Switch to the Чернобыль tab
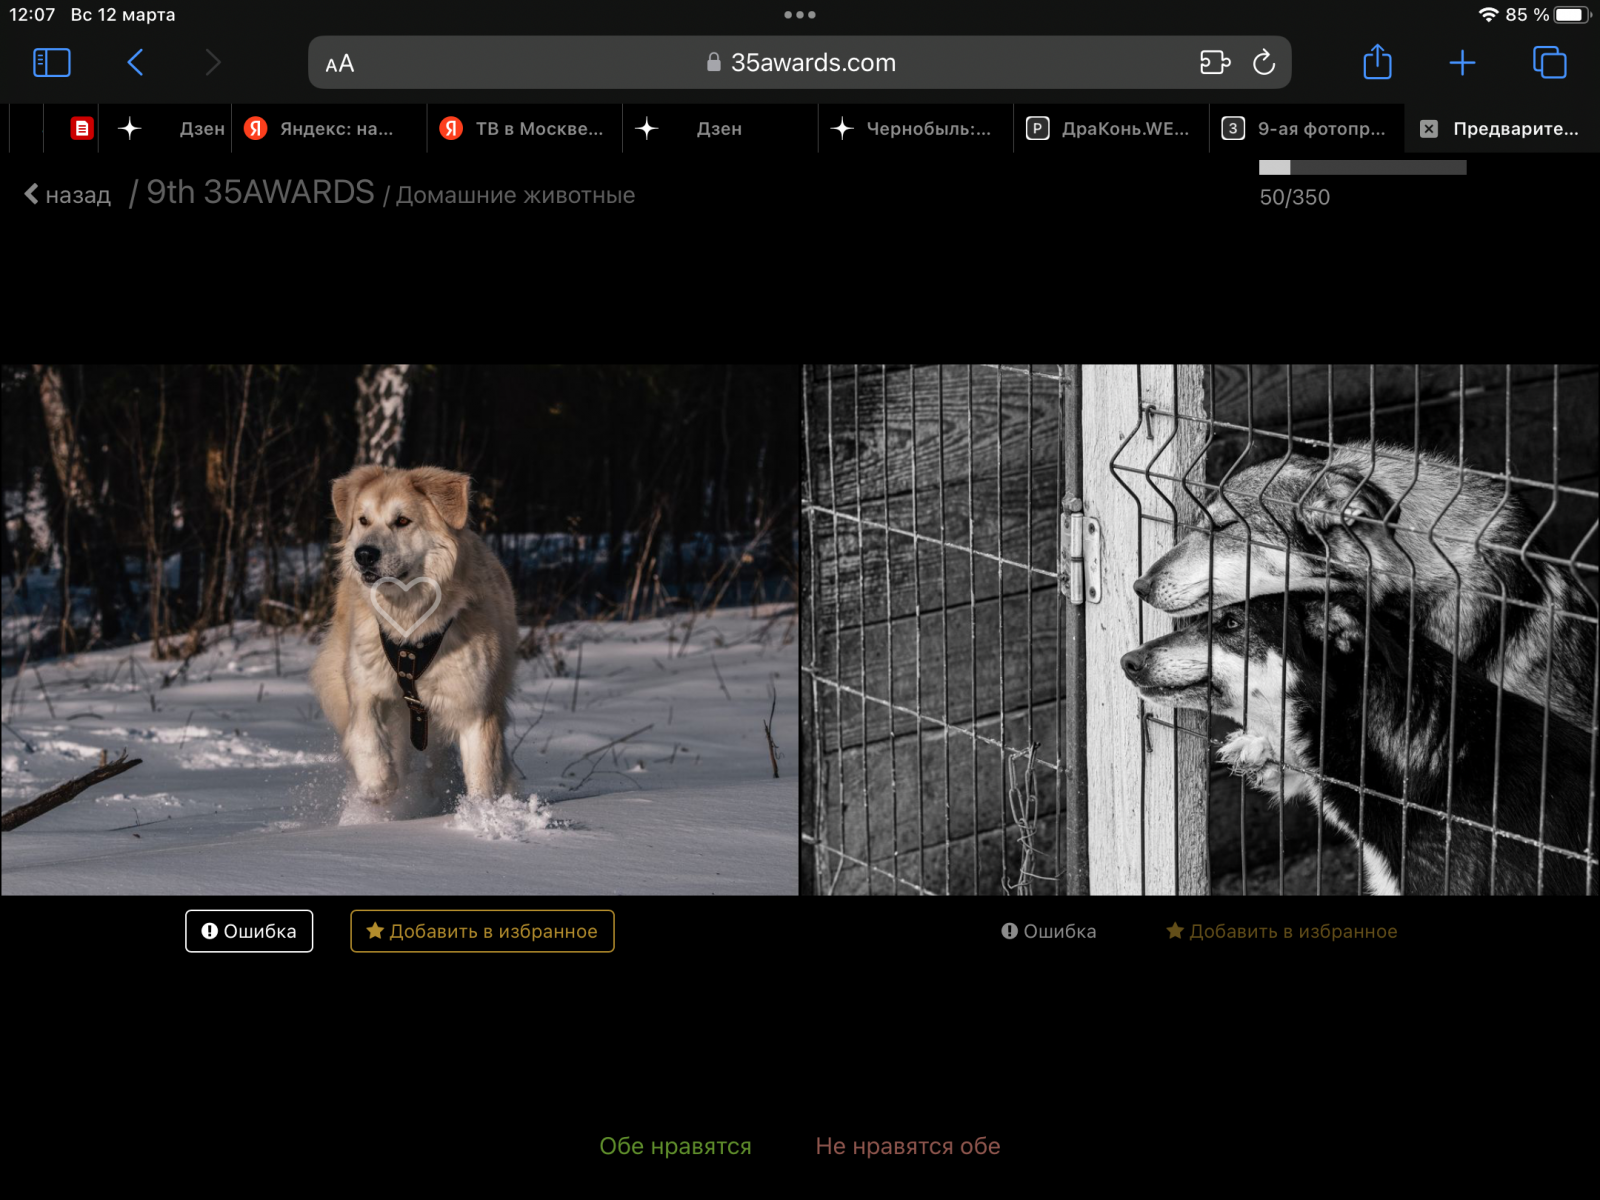This screenshot has height=1200, width=1600. click(914, 129)
